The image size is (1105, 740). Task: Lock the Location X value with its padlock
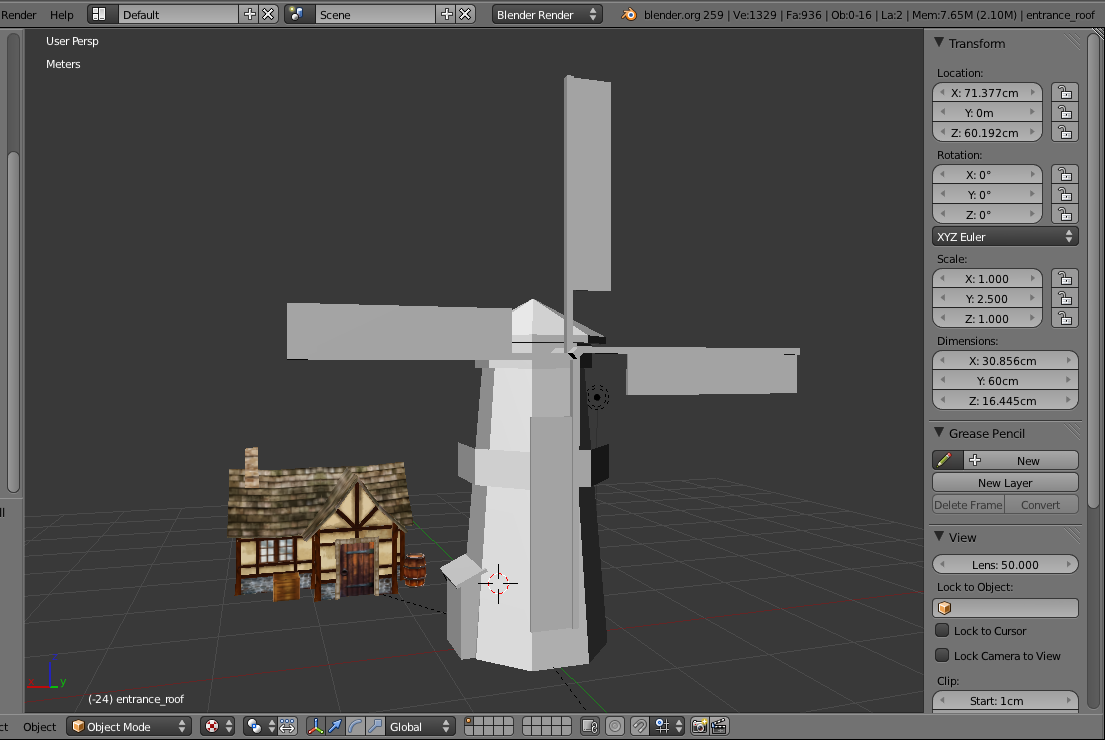coord(1064,92)
